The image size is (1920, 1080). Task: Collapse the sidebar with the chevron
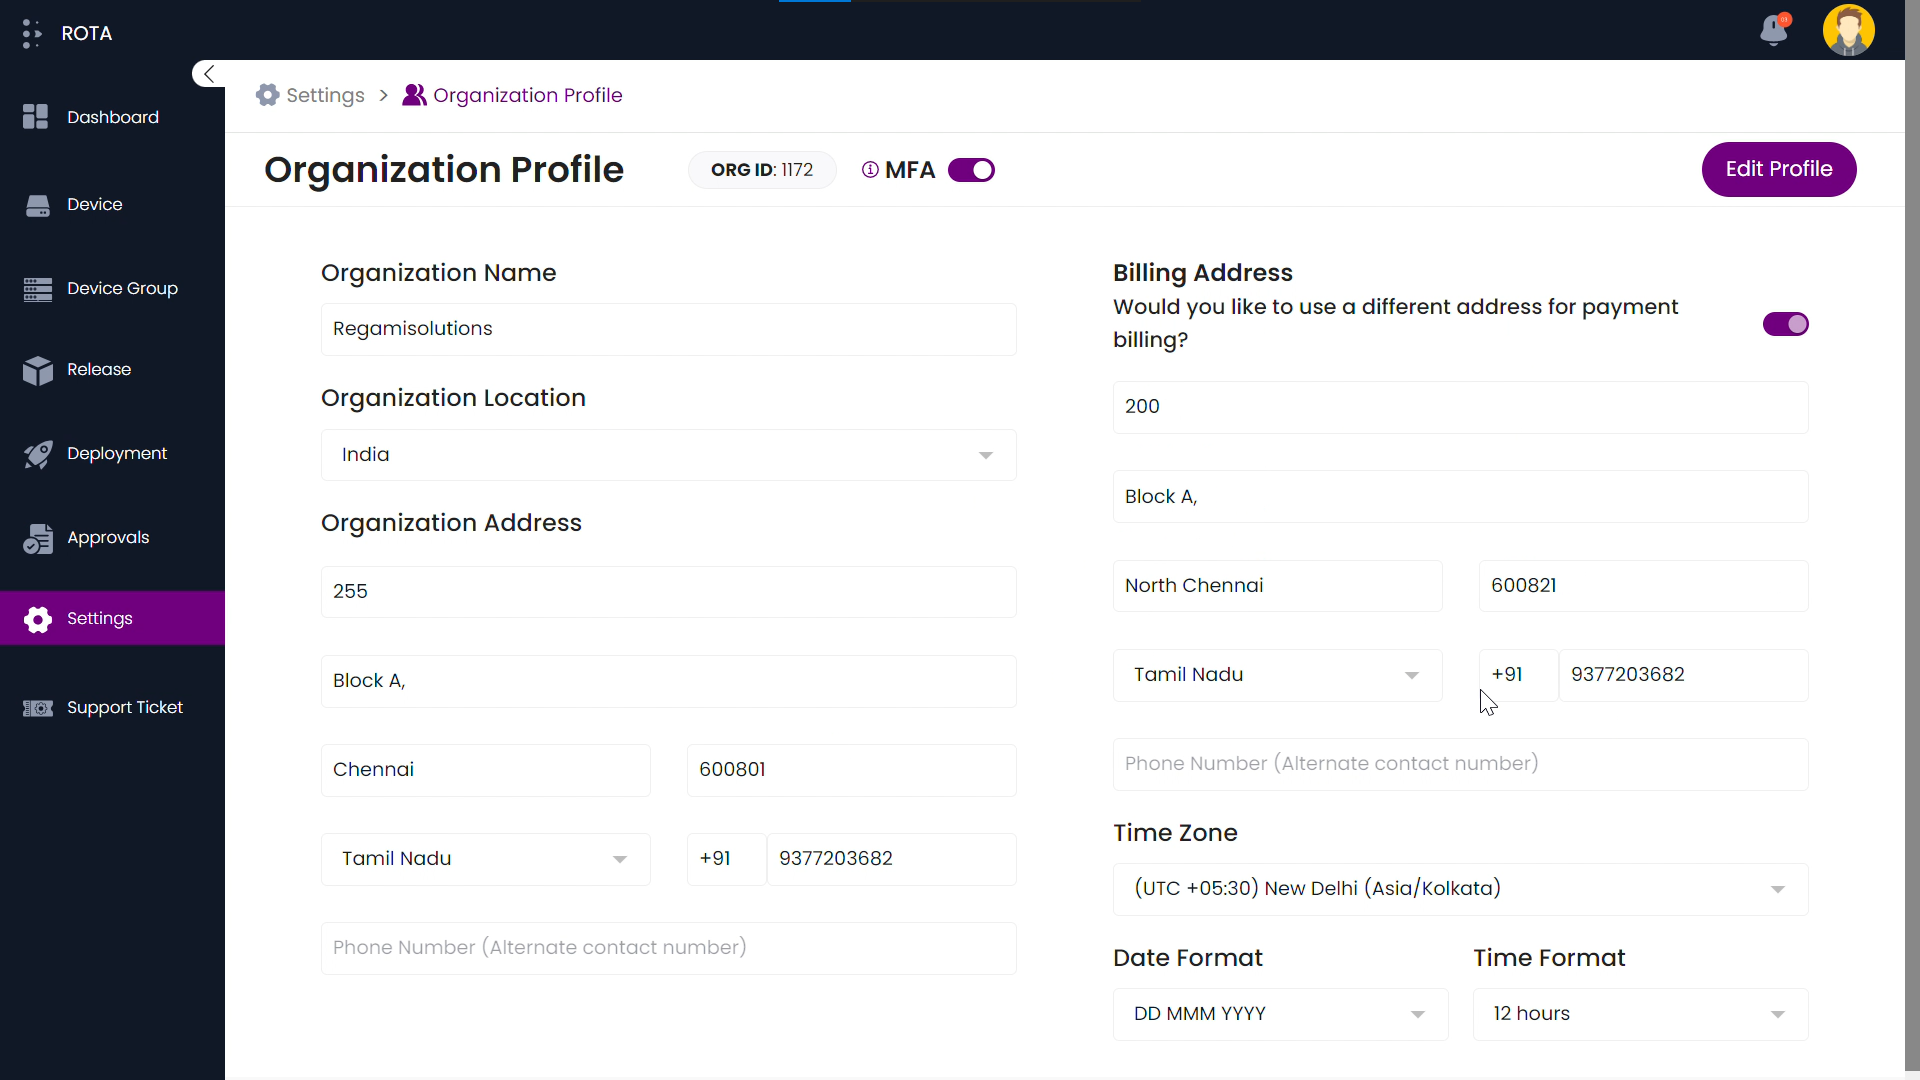pos(208,73)
